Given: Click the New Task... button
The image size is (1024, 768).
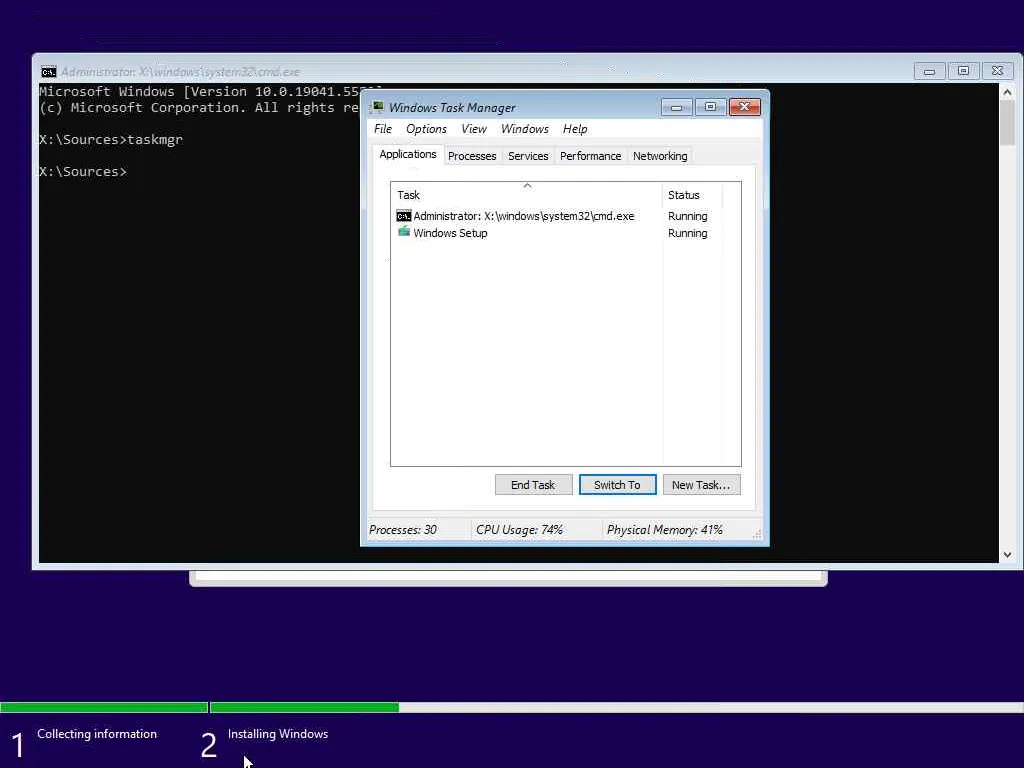Looking at the screenshot, I should tap(701, 485).
